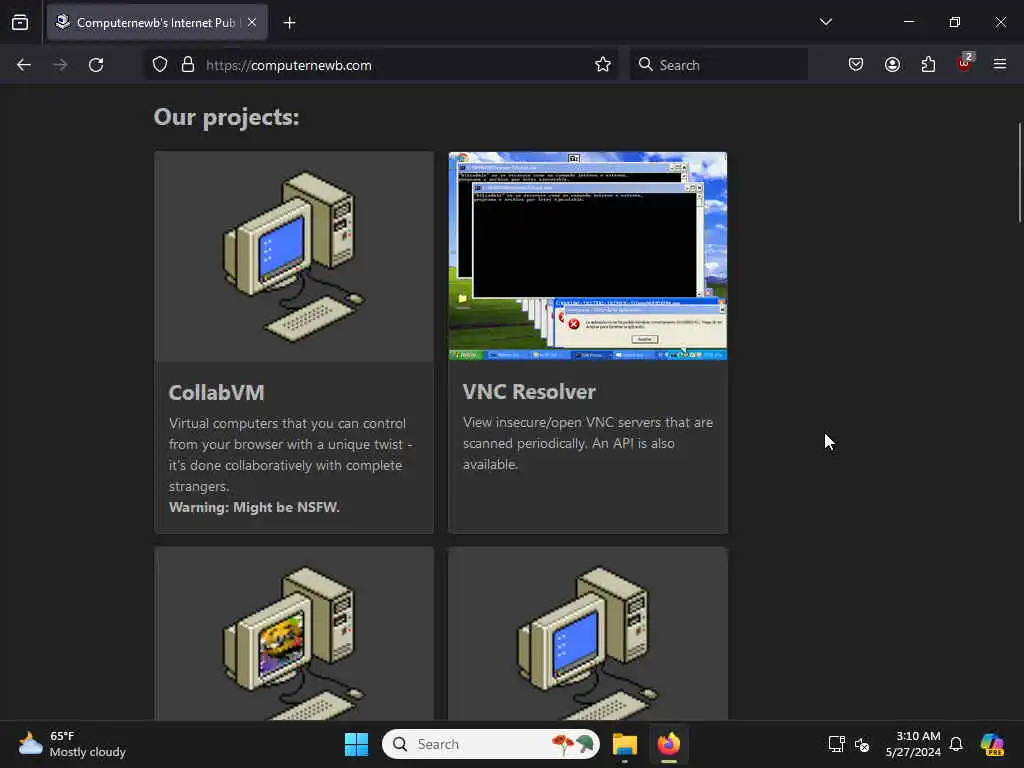1024x768 pixels.
Task: Open the project card with colorful monitor
Action: tap(294, 634)
